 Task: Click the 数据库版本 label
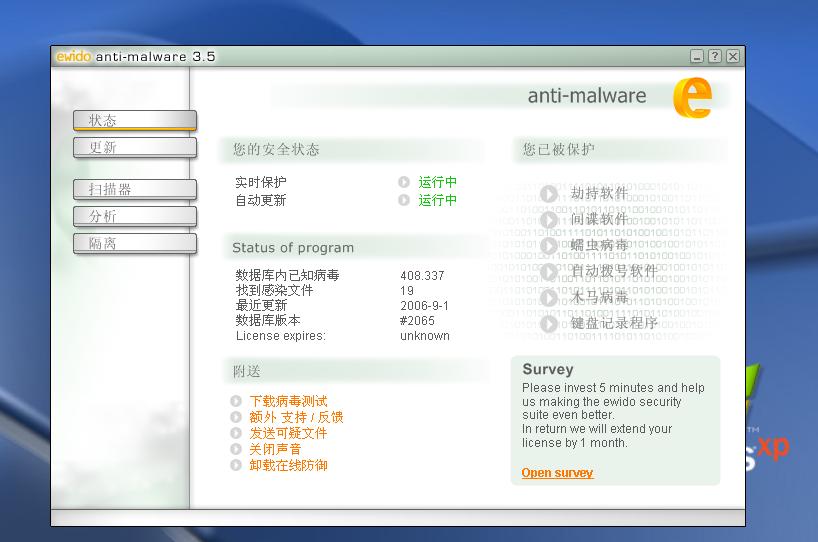(268, 321)
